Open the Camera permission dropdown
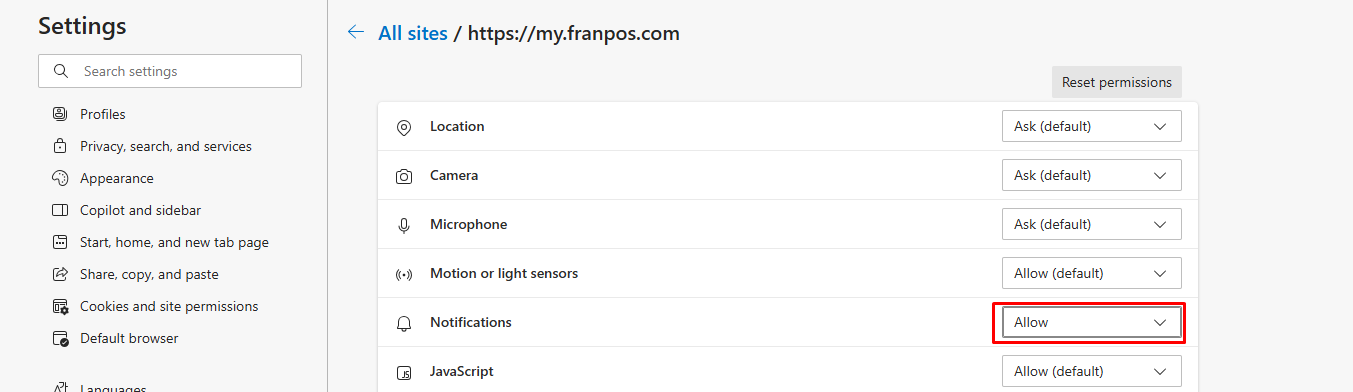This screenshot has width=1353, height=392. click(1091, 175)
